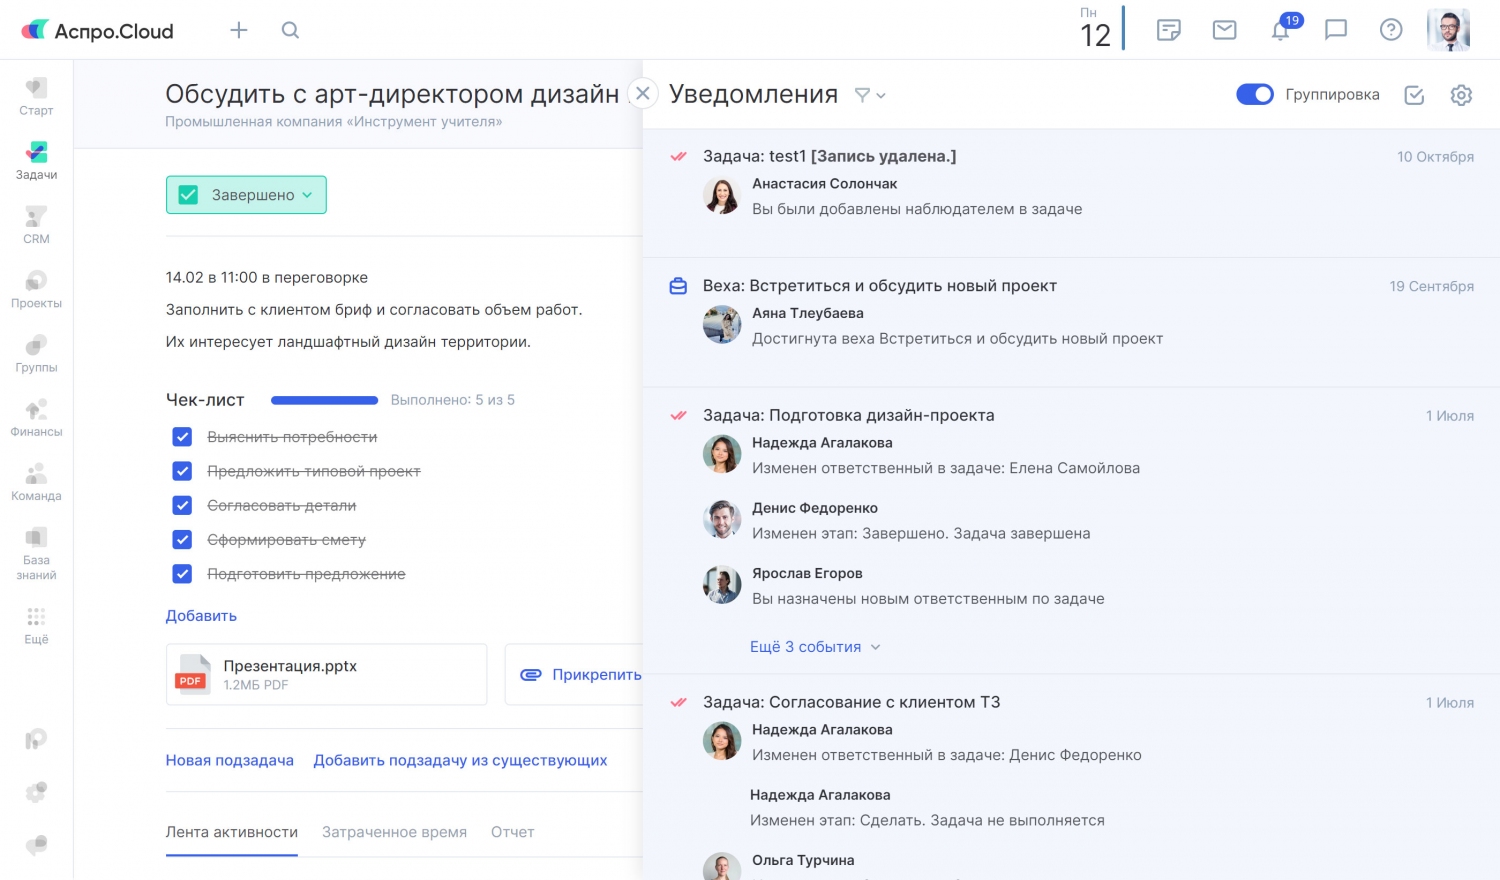
Task: Click the Новая подзадача link
Action: coord(229,760)
